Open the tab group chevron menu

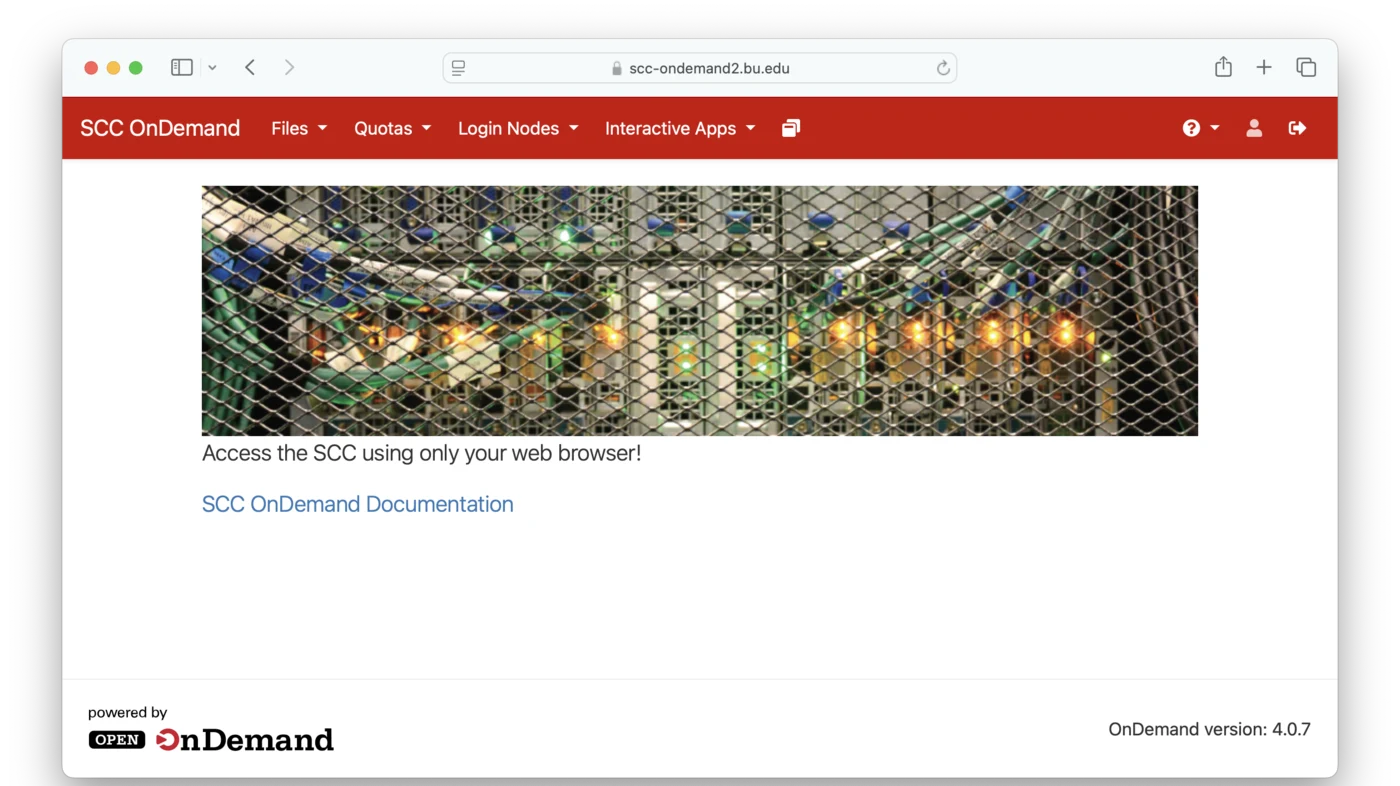(x=212, y=67)
